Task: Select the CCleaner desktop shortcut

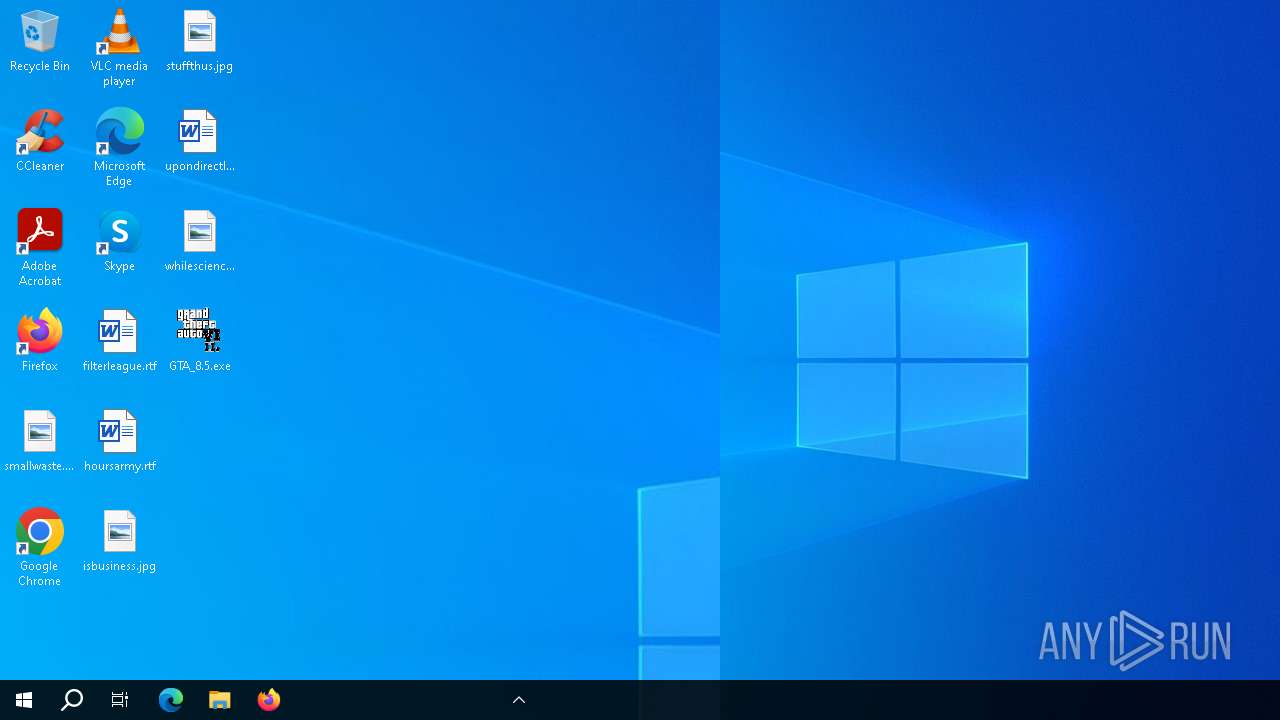Action: (40, 141)
